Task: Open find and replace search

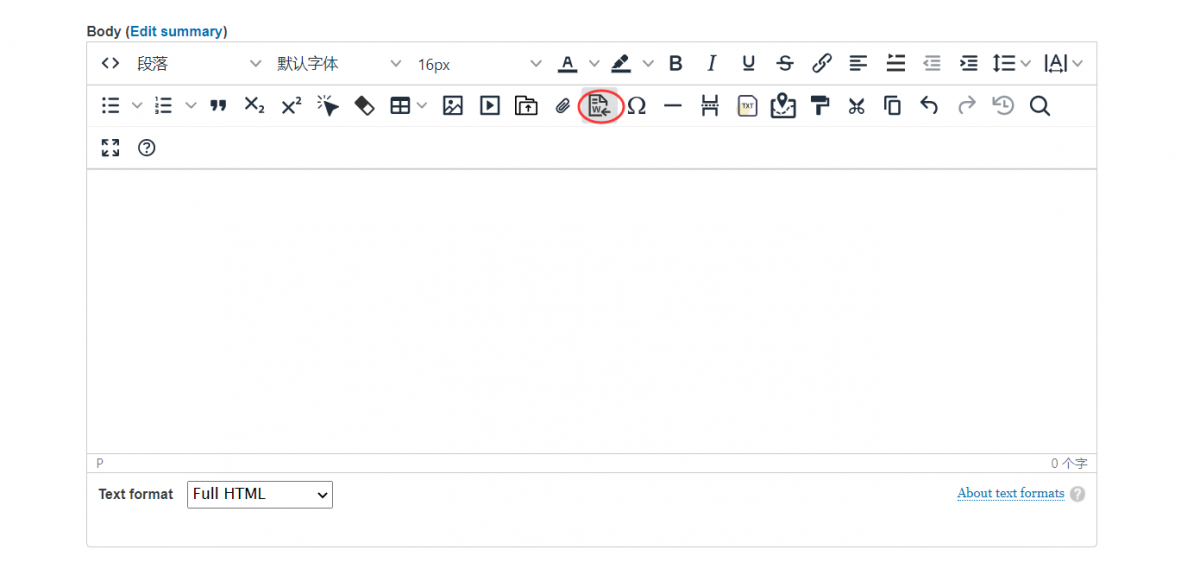Action: coord(1040,106)
